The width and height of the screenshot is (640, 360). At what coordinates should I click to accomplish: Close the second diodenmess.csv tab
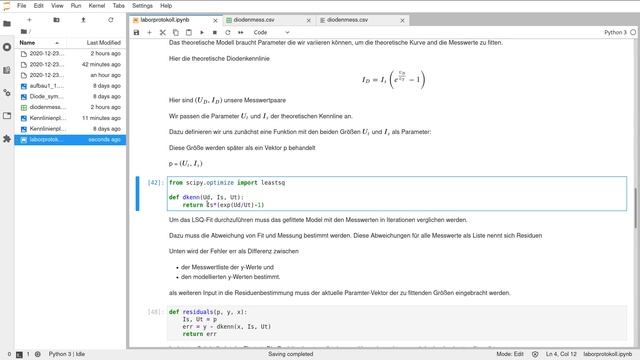coord(402,20)
